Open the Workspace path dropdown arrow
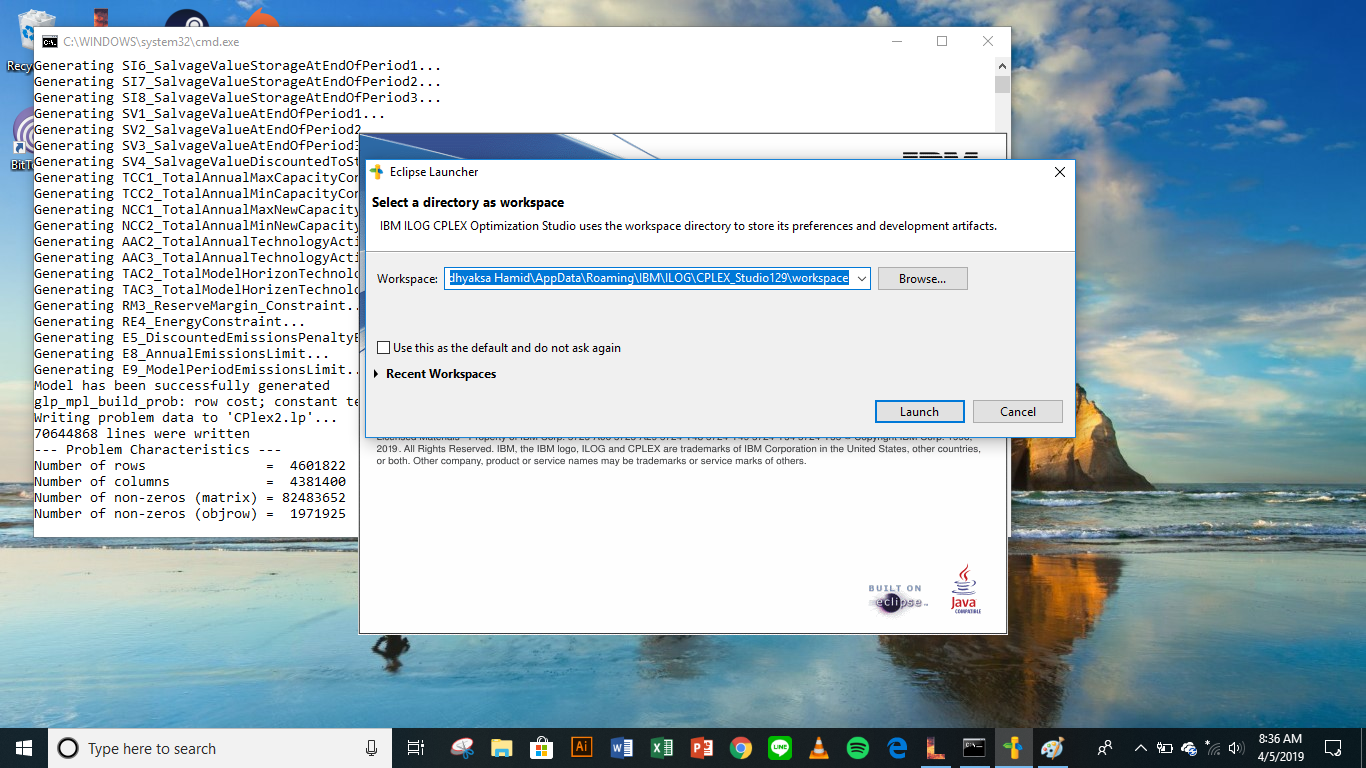 tap(862, 278)
